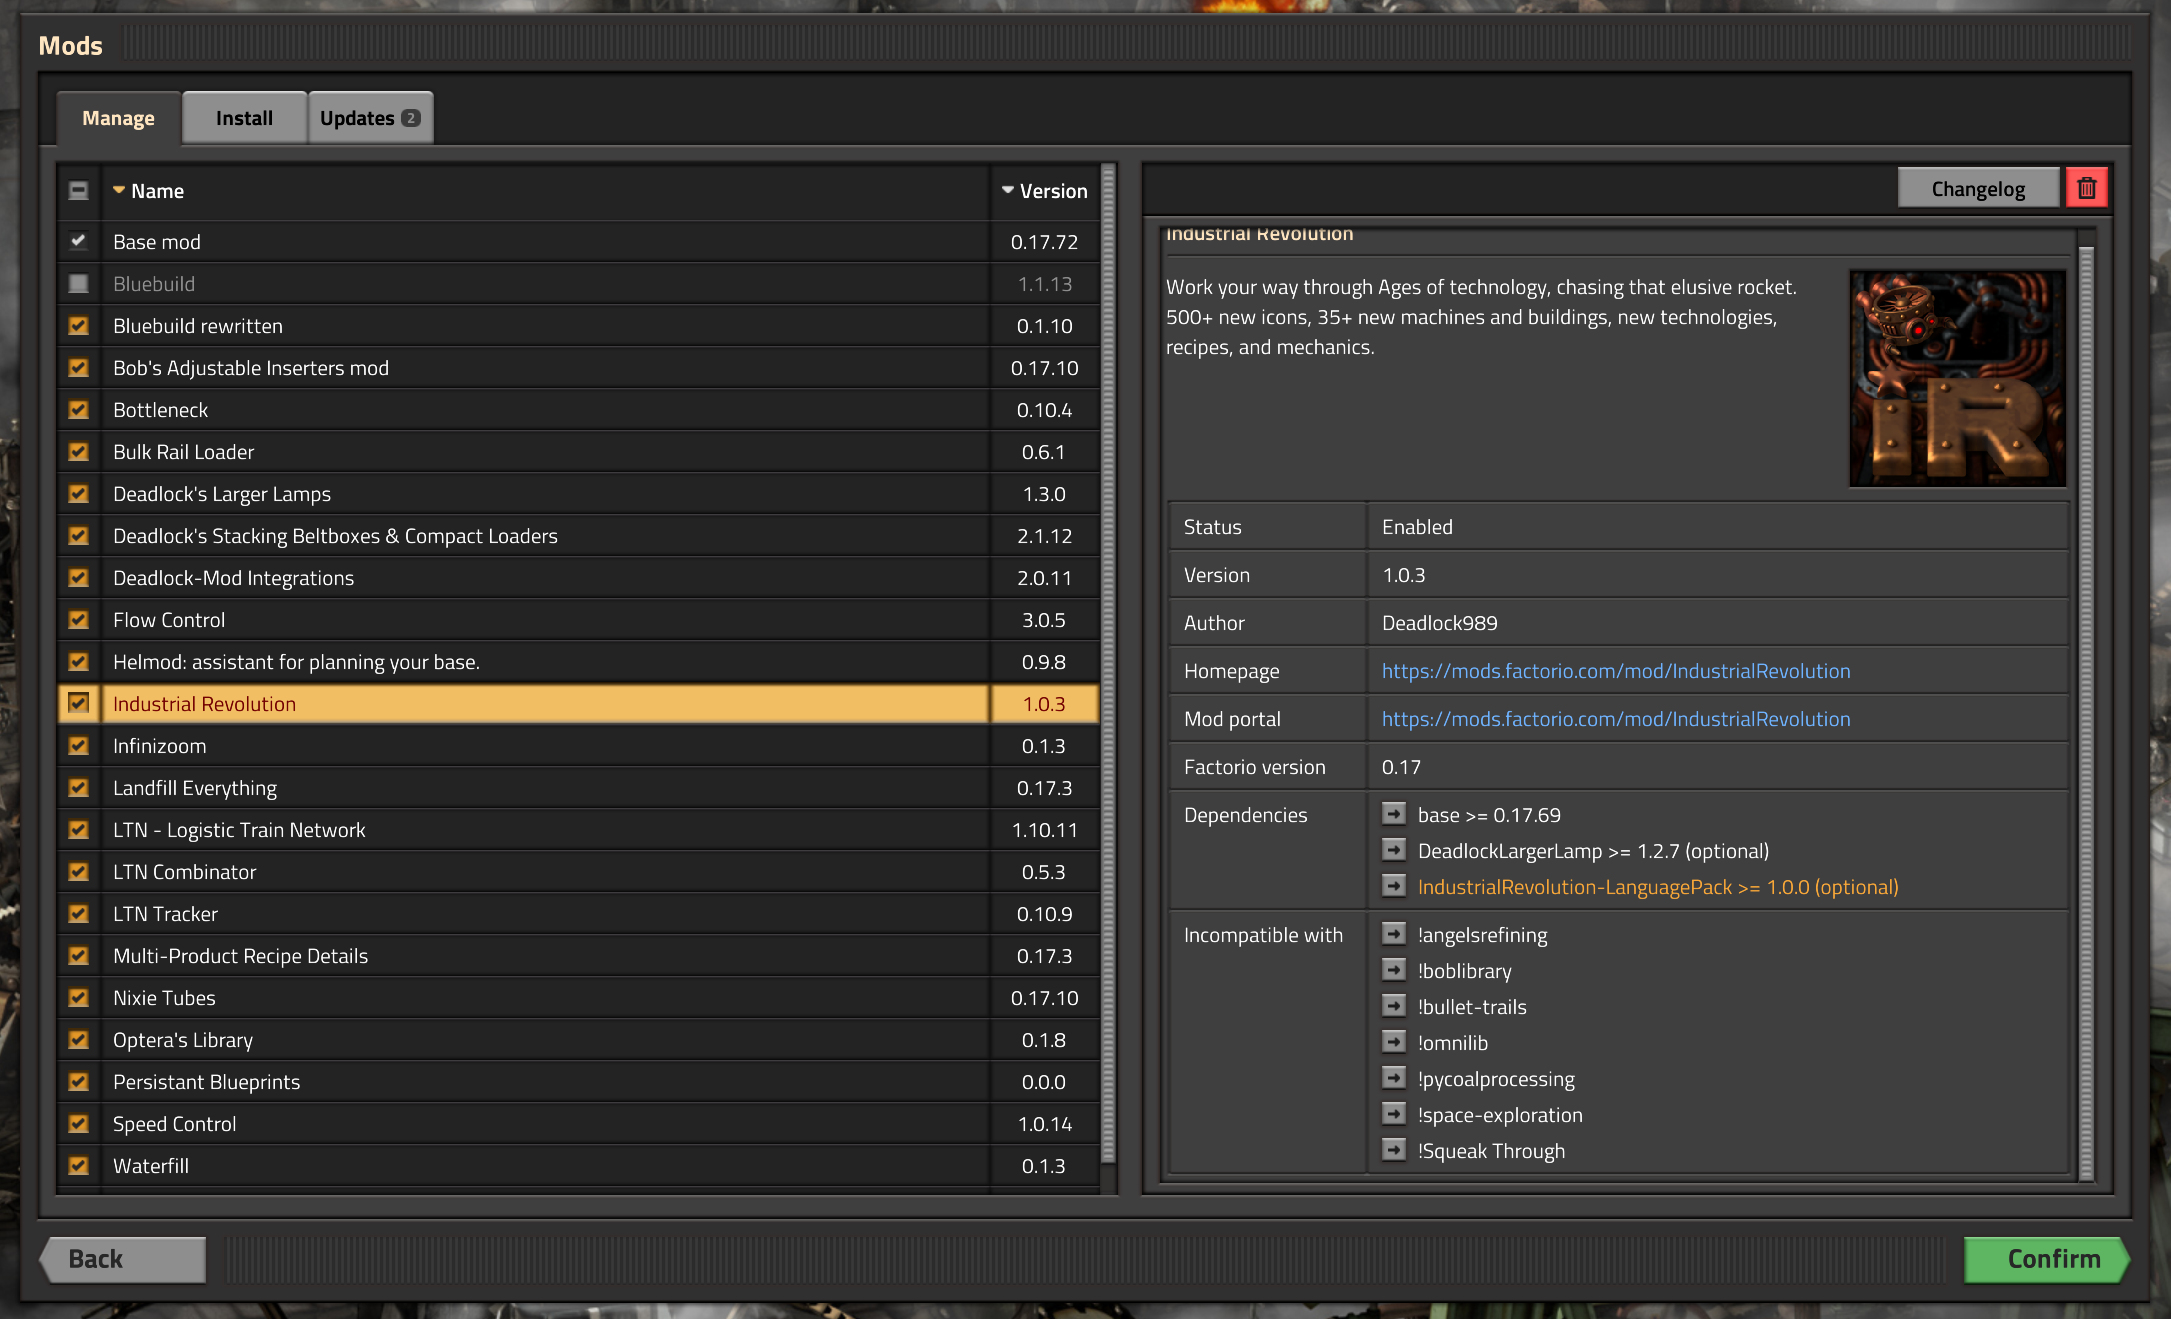Screen dimensions: 2171x1319
Task: Click the arrow icon next to !pycoalprocessing
Action: tap(1394, 1078)
